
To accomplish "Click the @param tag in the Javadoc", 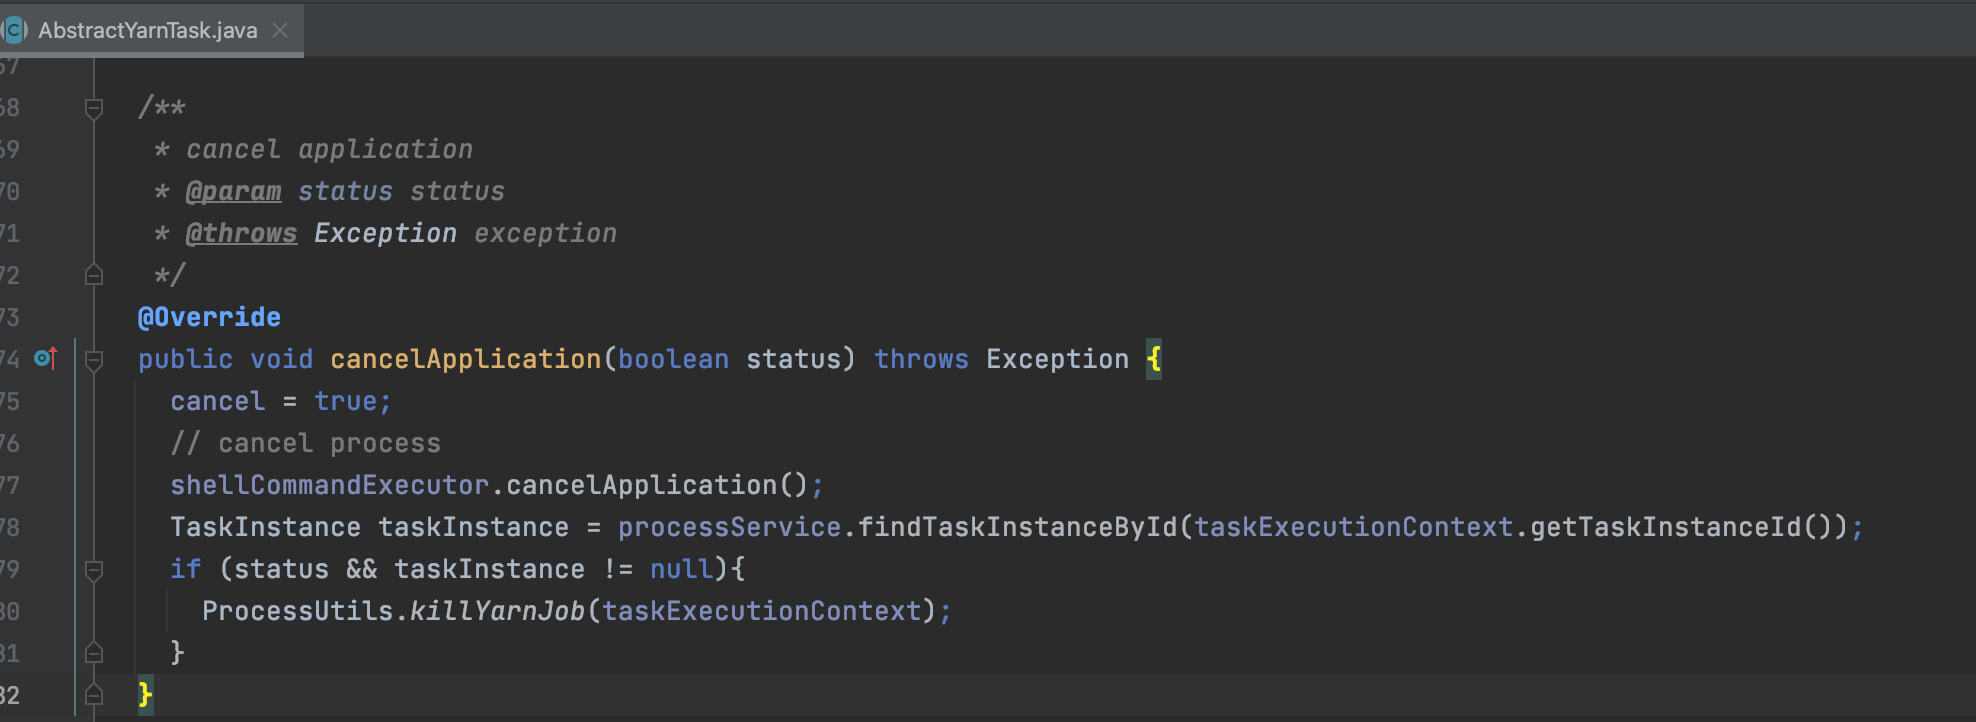I will pyautogui.click(x=233, y=191).
